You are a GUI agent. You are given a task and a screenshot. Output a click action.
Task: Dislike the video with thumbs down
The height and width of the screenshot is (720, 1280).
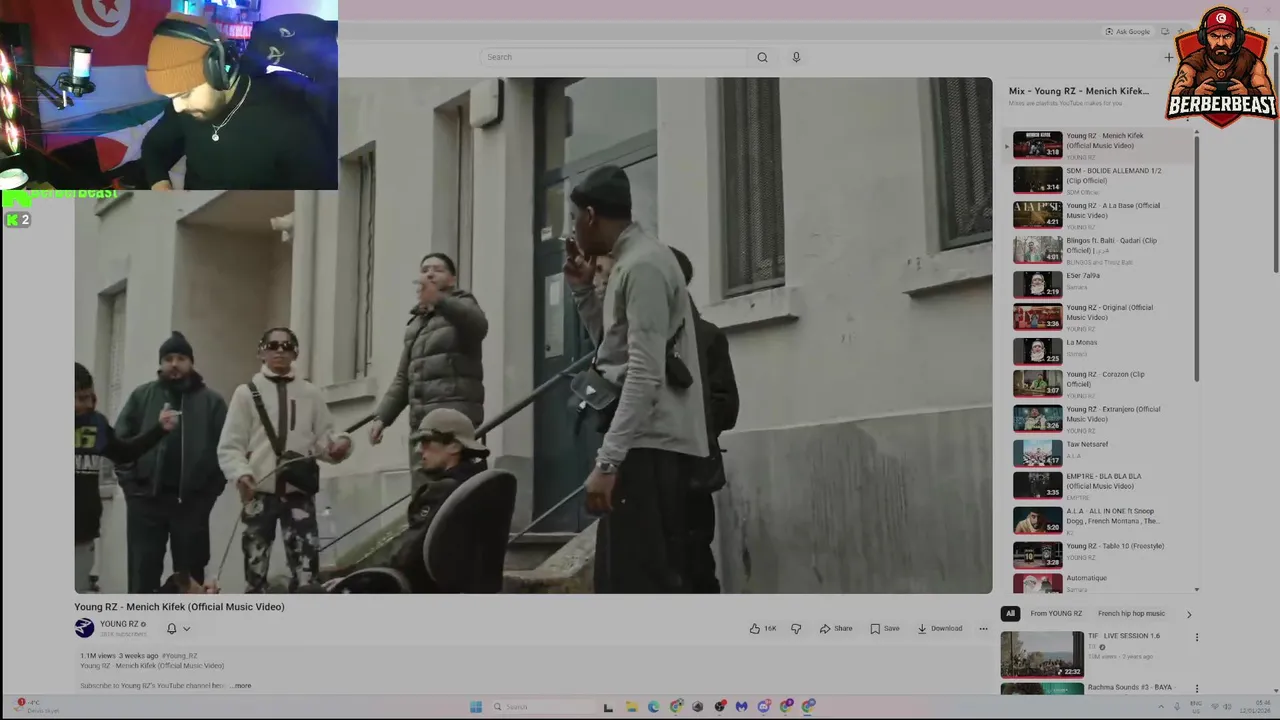pos(796,629)
